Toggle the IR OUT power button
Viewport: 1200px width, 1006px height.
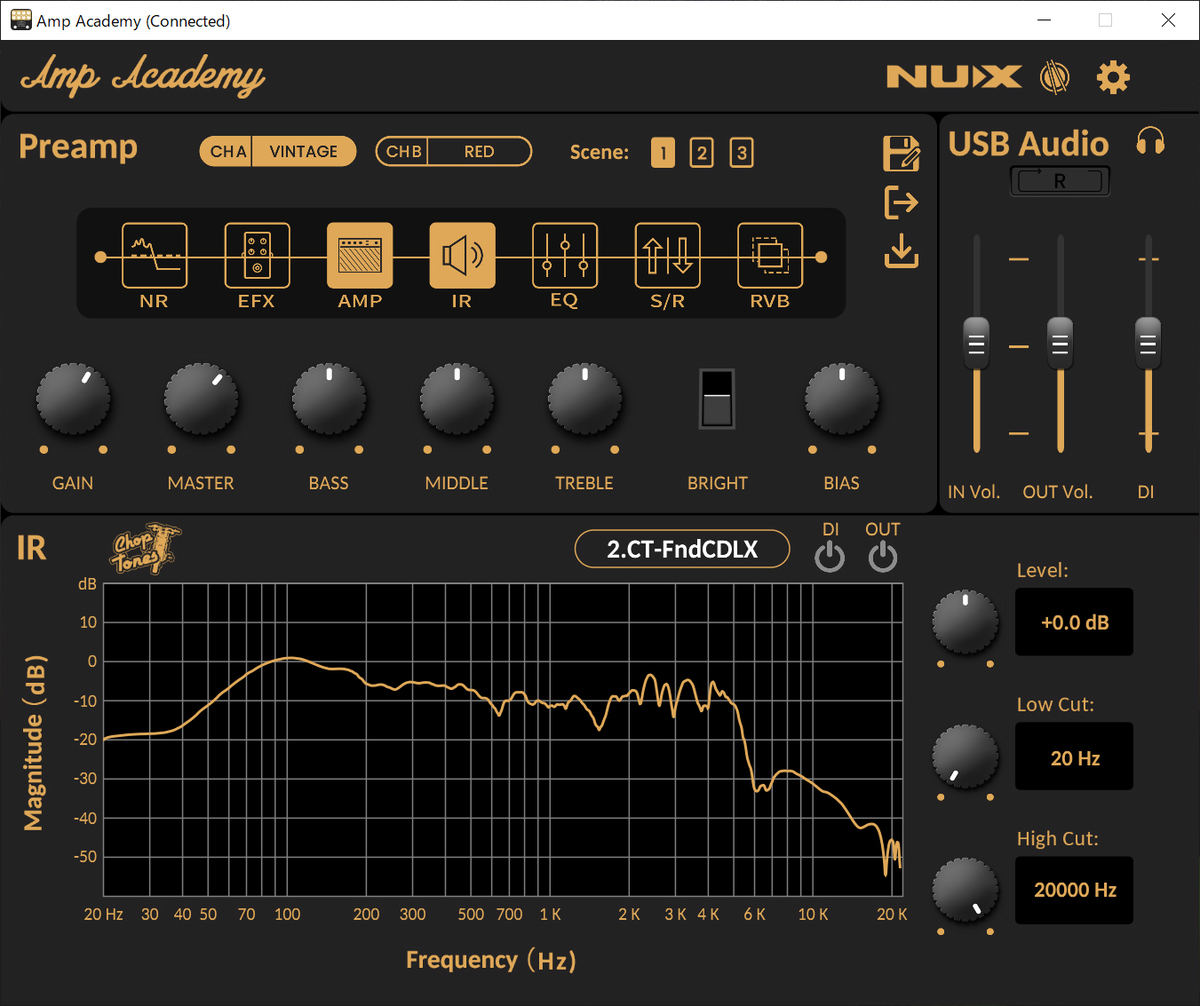click(882, 556)
